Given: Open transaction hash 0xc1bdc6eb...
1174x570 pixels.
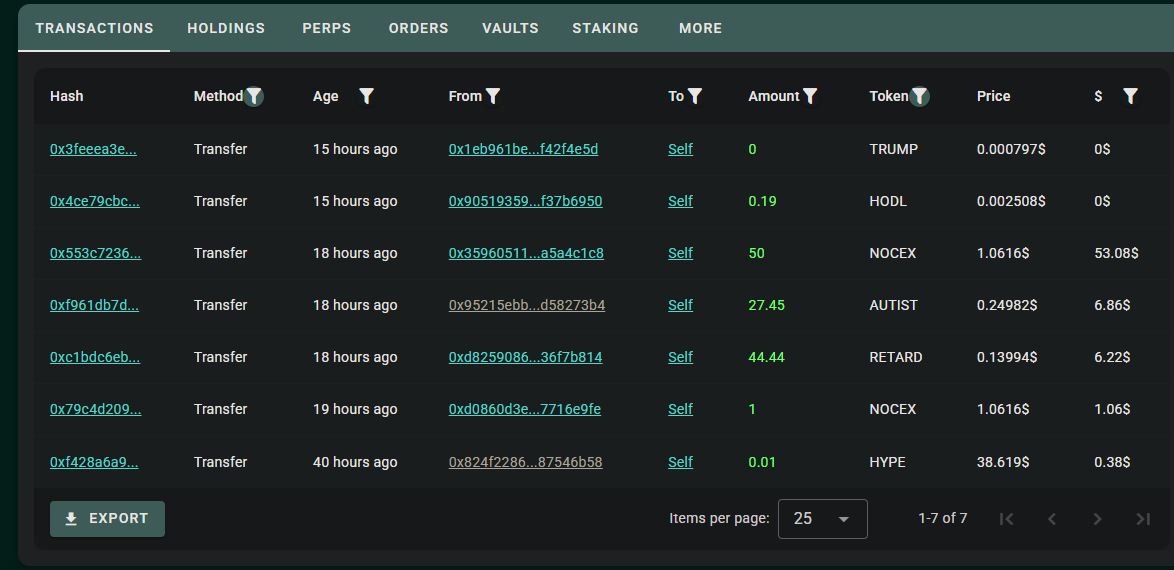Looking at the screenshot, I should 95,357.
